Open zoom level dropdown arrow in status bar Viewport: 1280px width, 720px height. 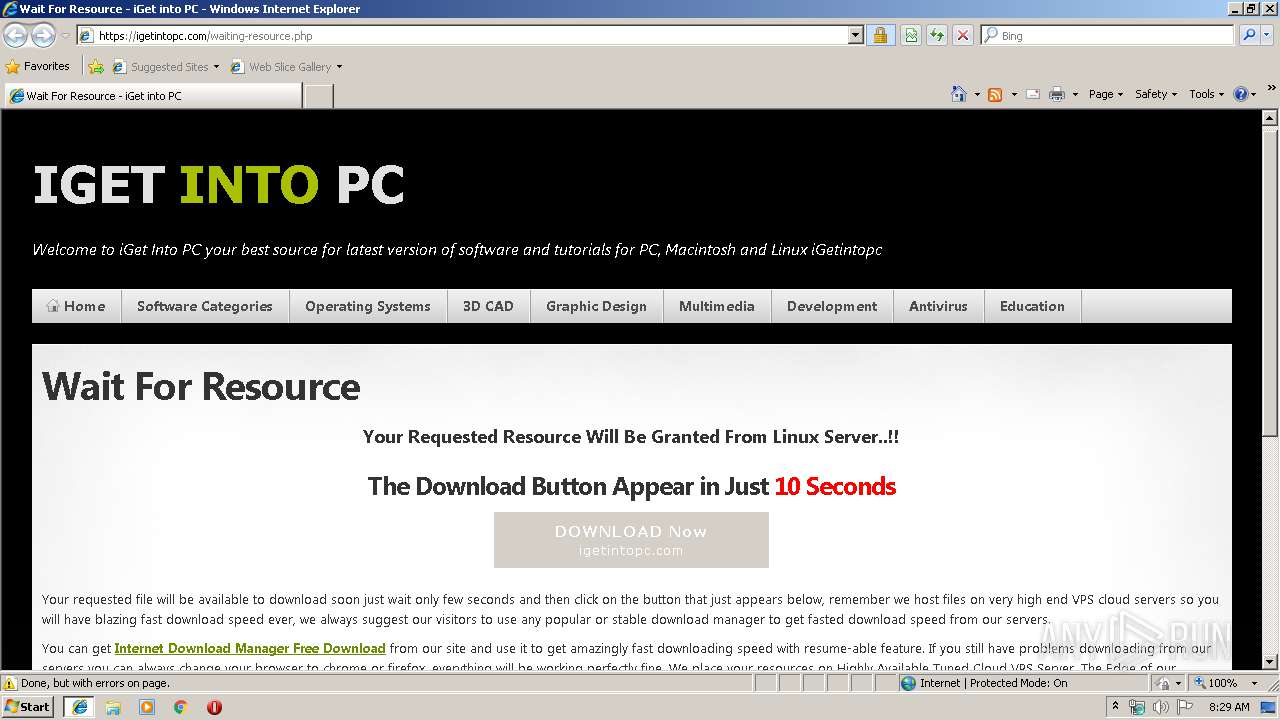[1254, 683]
